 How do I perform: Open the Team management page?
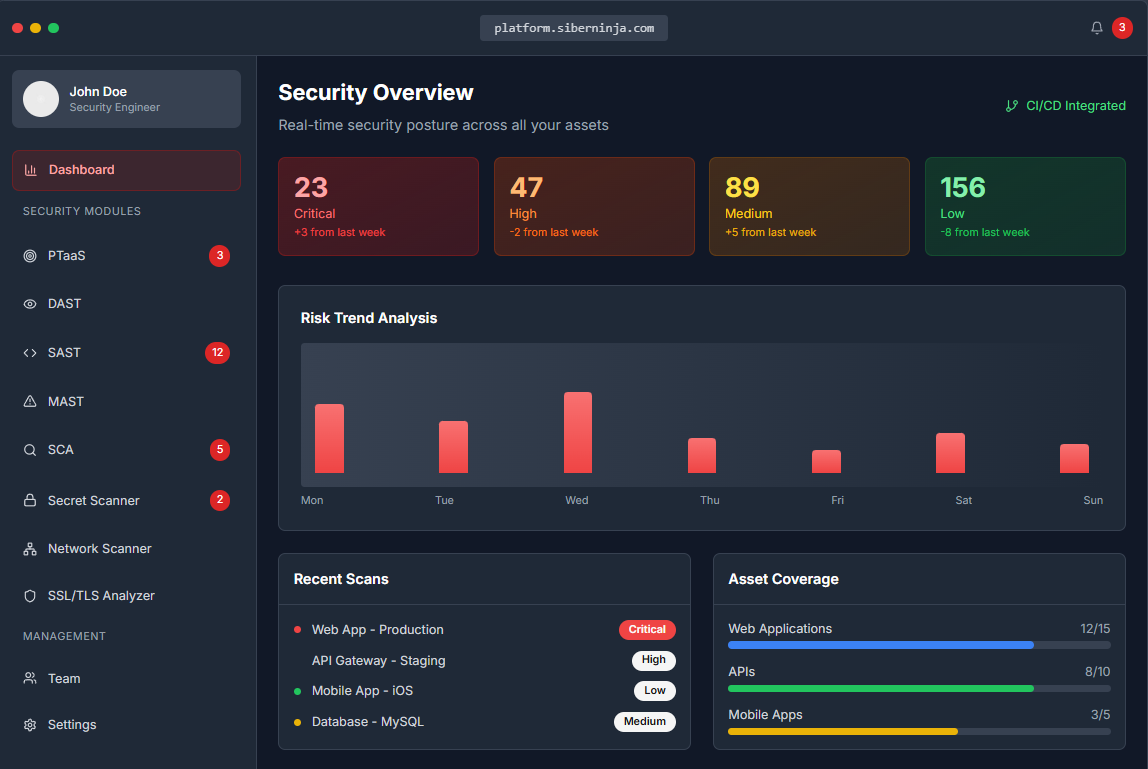click(x=64, y=679)
